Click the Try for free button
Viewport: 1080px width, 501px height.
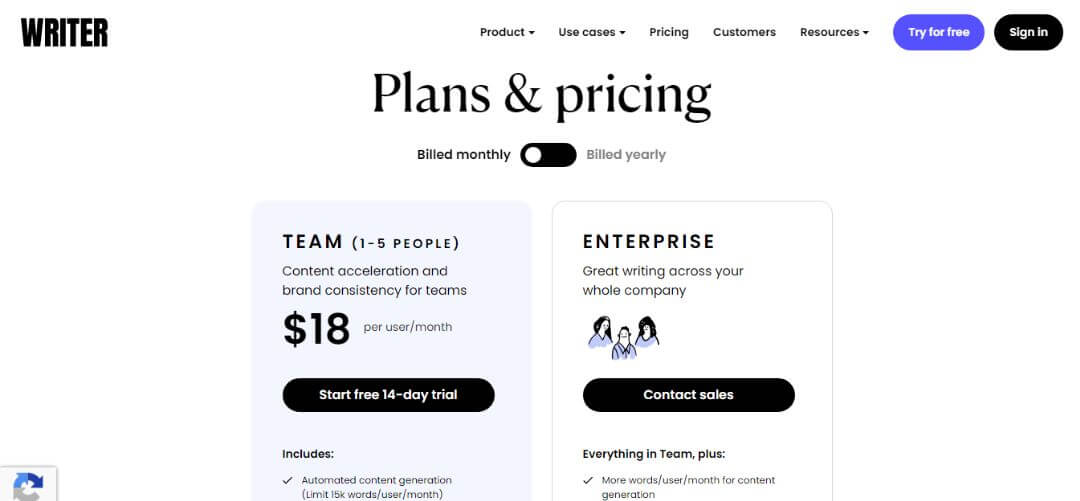tap(938, 32)
